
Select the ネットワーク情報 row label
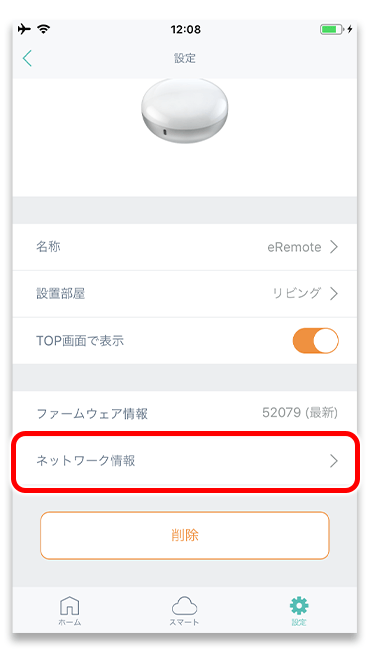tap(86, 461)
